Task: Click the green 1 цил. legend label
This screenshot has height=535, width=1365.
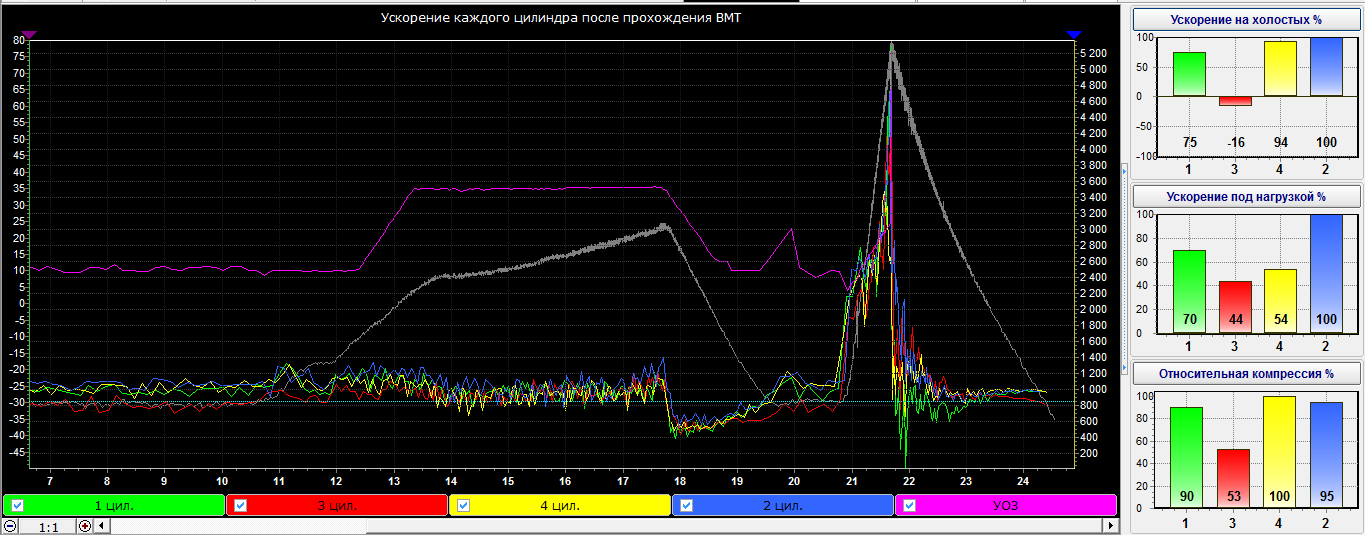Action: [x=114, y=506]
